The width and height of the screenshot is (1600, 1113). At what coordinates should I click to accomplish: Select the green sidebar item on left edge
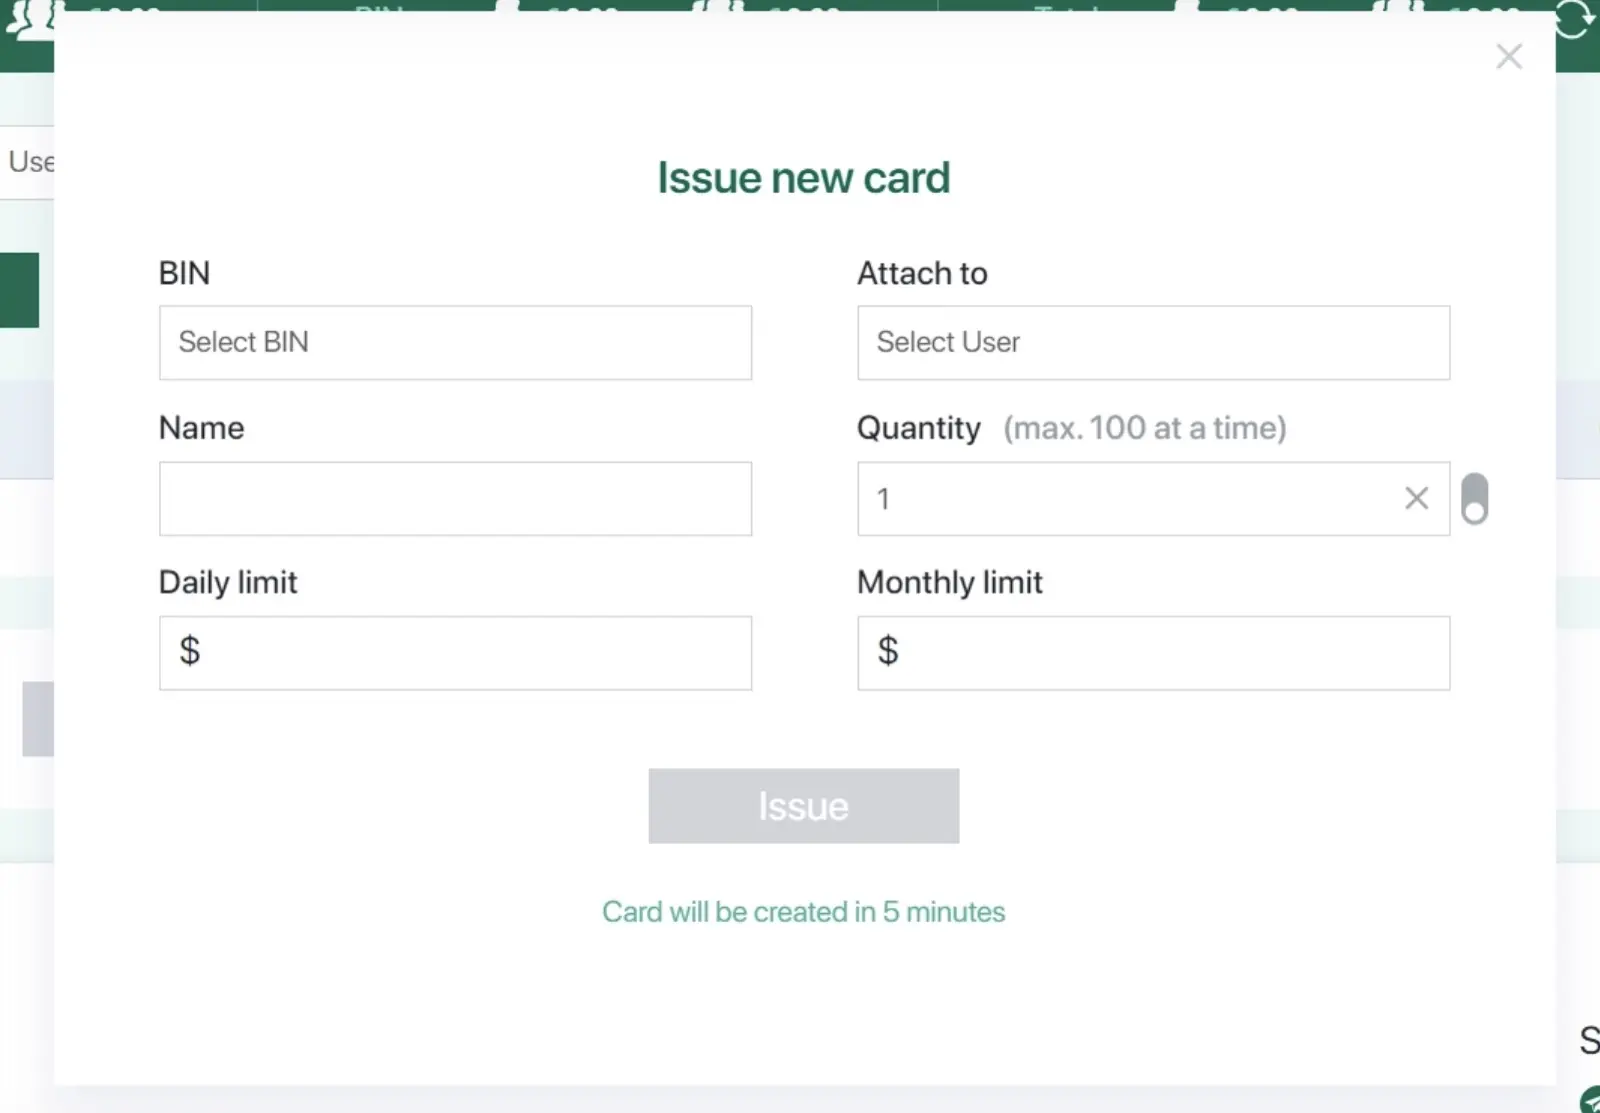(x=18, y=290)
